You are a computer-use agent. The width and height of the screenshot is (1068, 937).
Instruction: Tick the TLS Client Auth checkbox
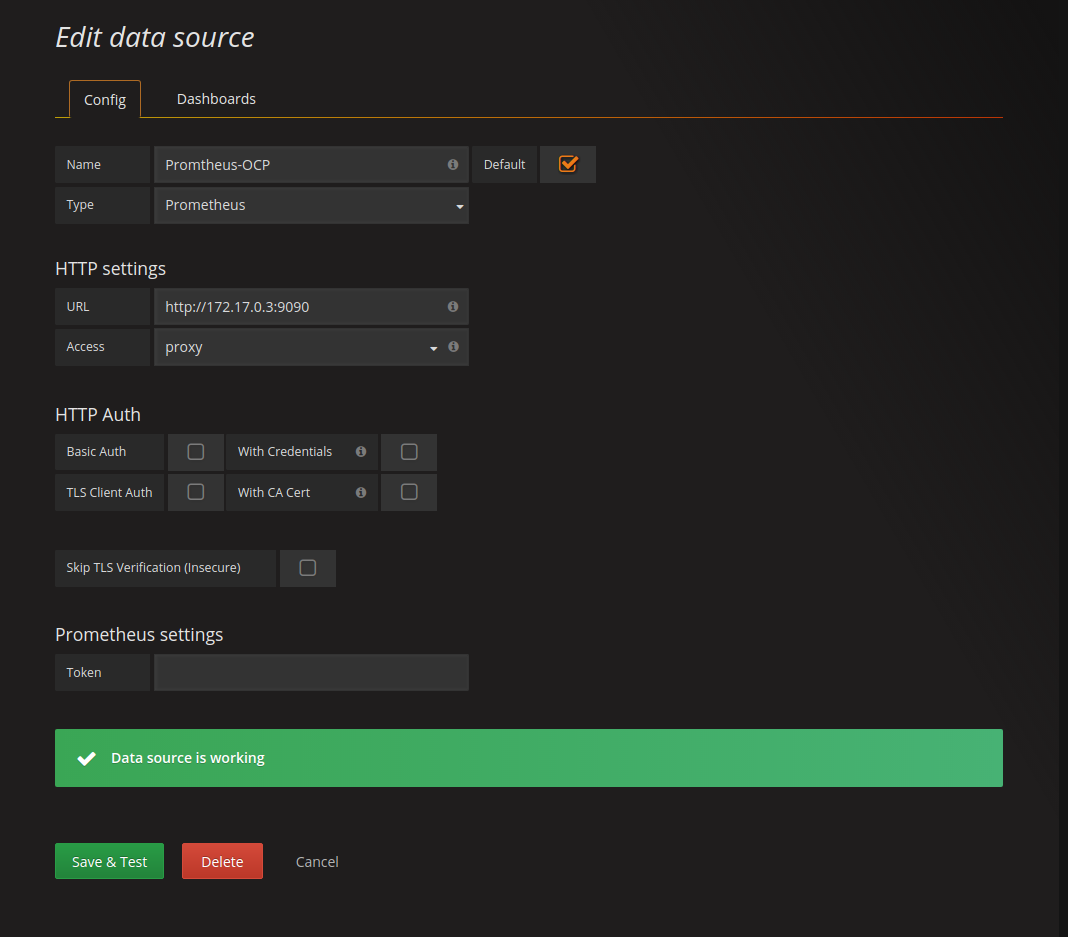pyautogui.click(x=196, y=492)
